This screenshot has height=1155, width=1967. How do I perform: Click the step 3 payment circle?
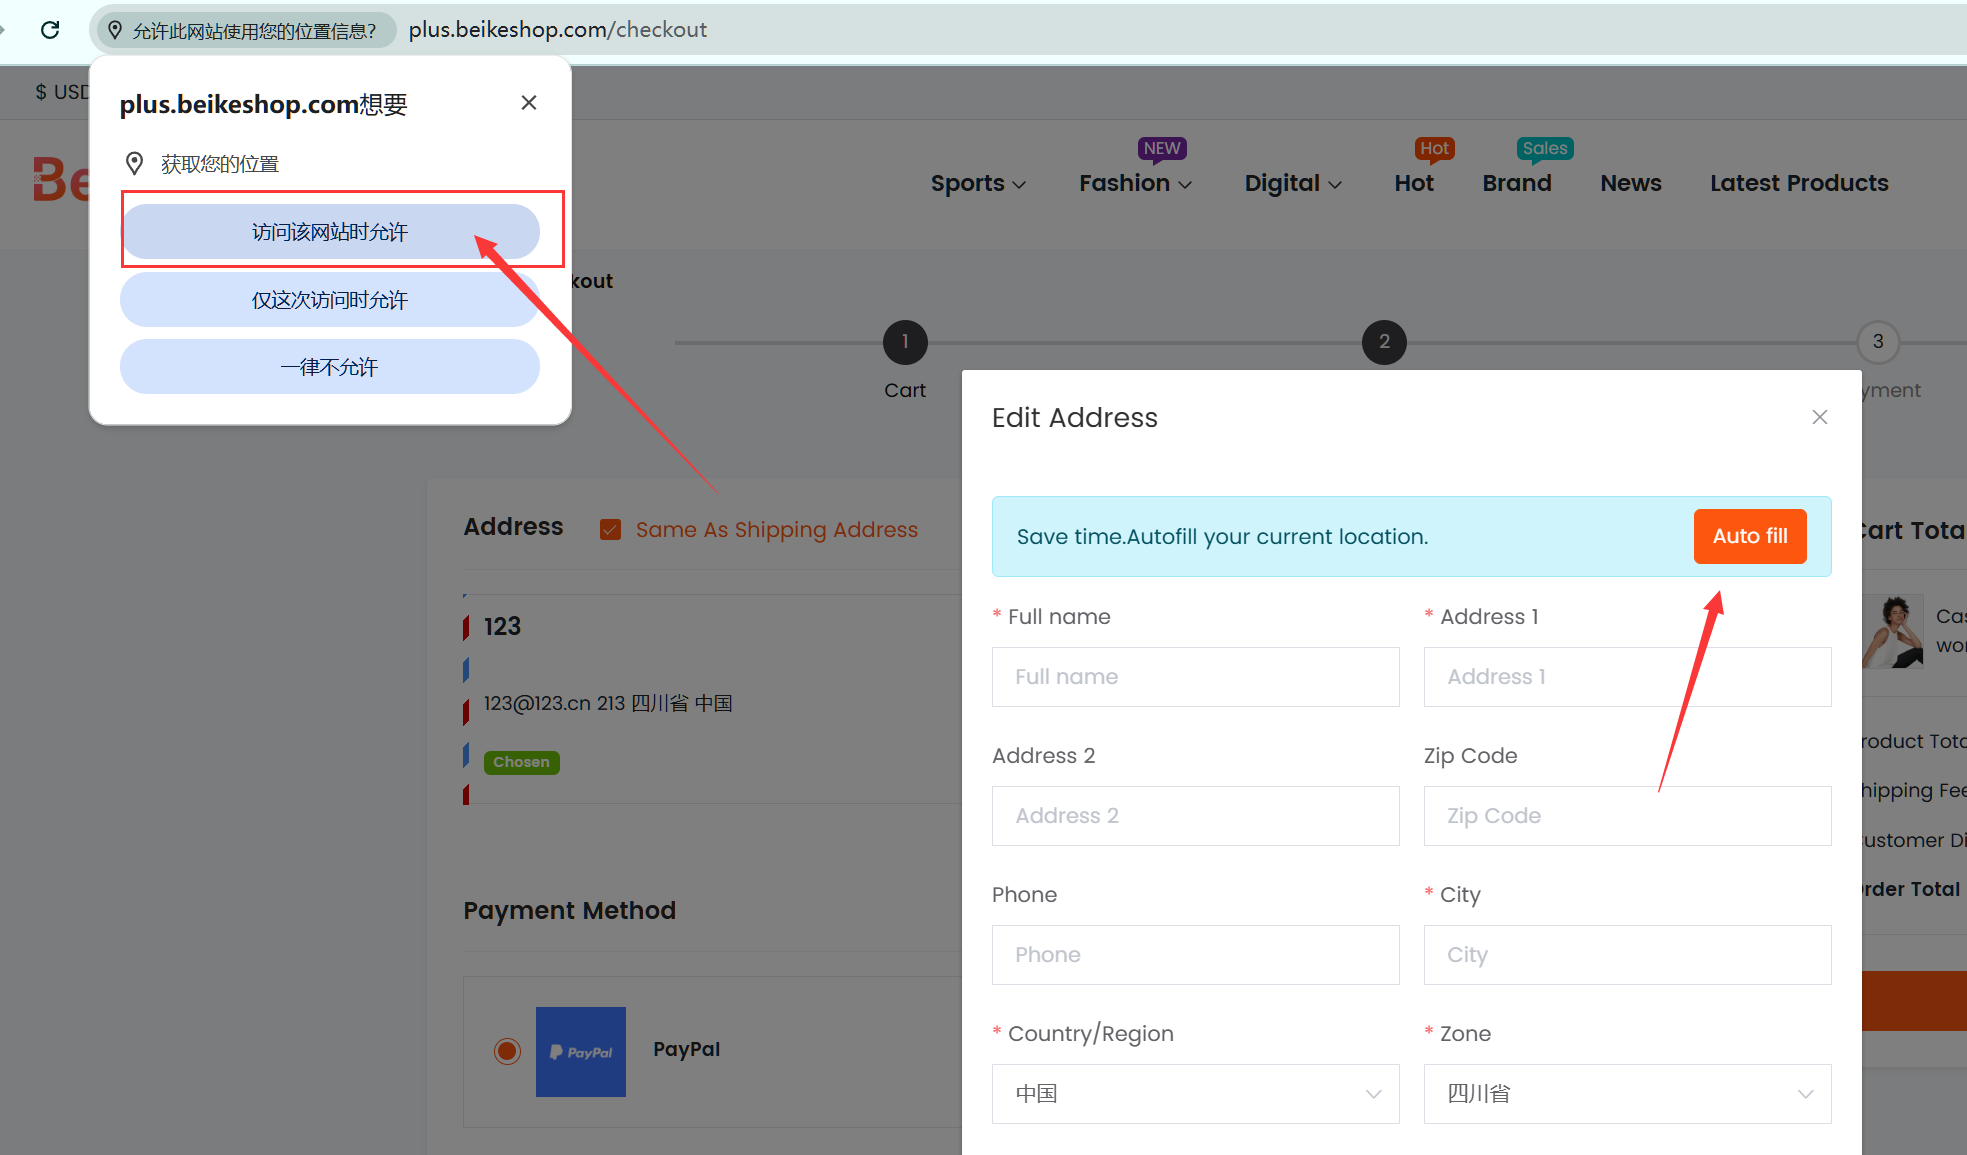(x=1878, y=342)
